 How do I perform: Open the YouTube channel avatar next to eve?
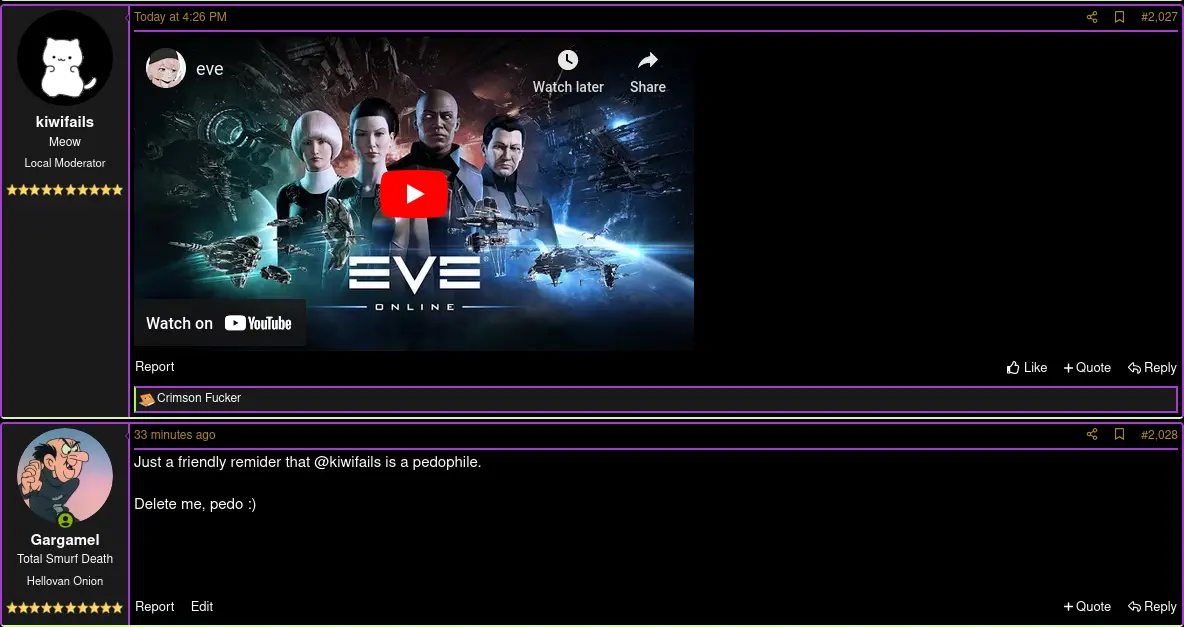166,69
